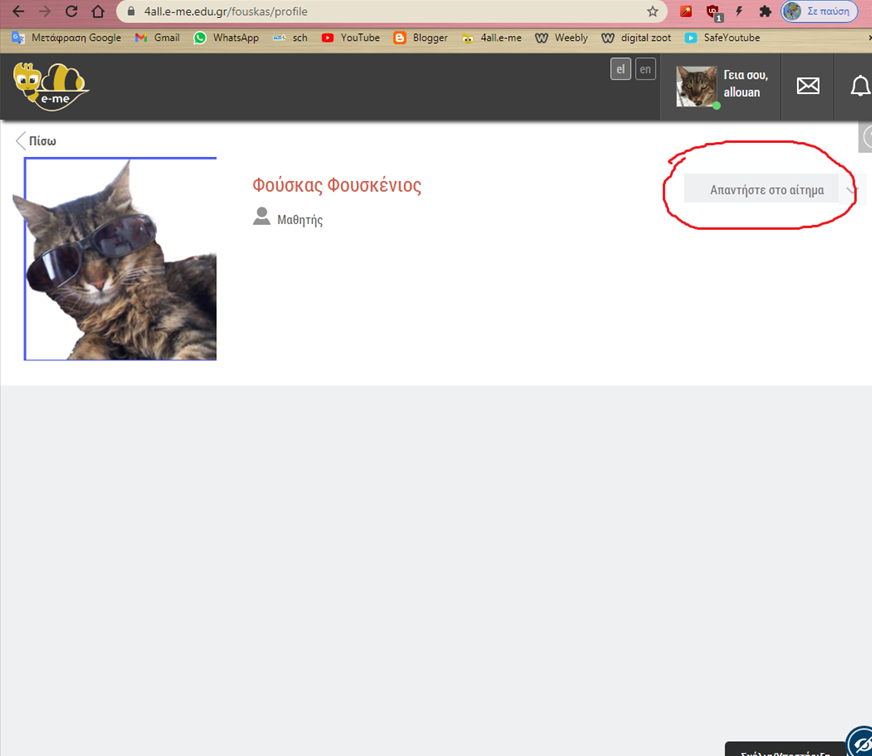Go back using the Πίσω link
The image size is (872, 756).
pos(42,141)
